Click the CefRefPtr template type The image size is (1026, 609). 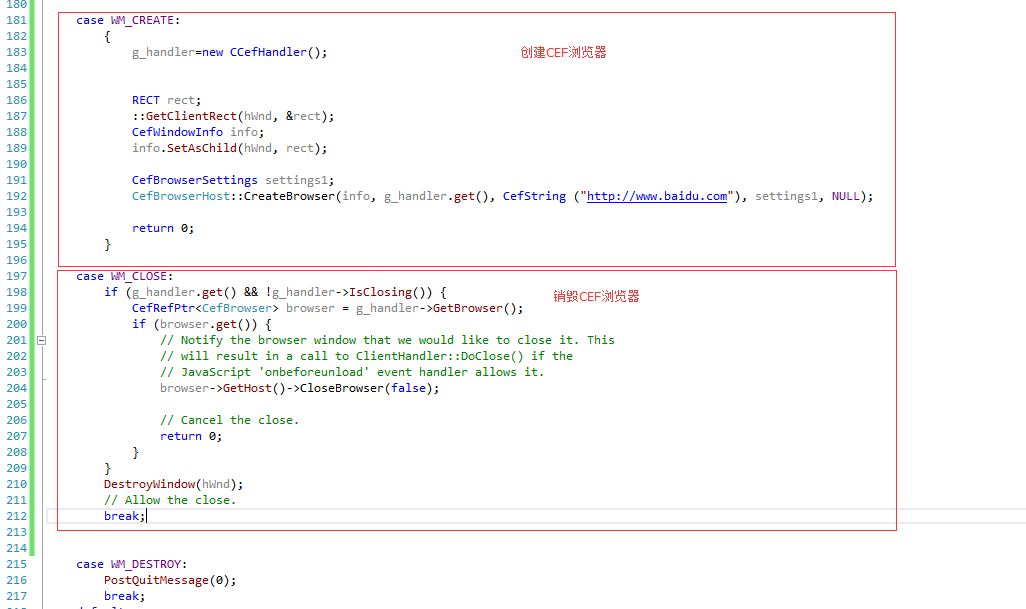tap(163, 308)
